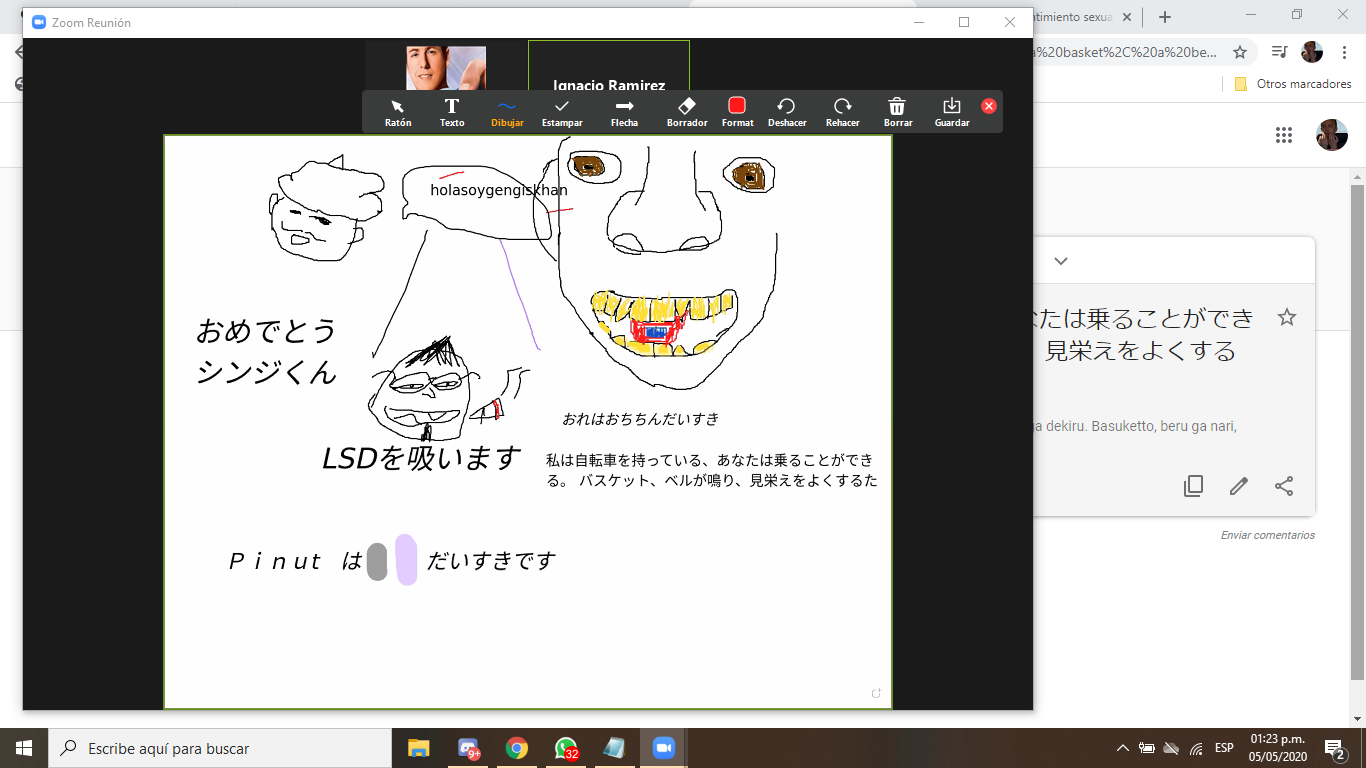
Task: Redo the stroke with Rehacer
Action: (x=843, y=111)
